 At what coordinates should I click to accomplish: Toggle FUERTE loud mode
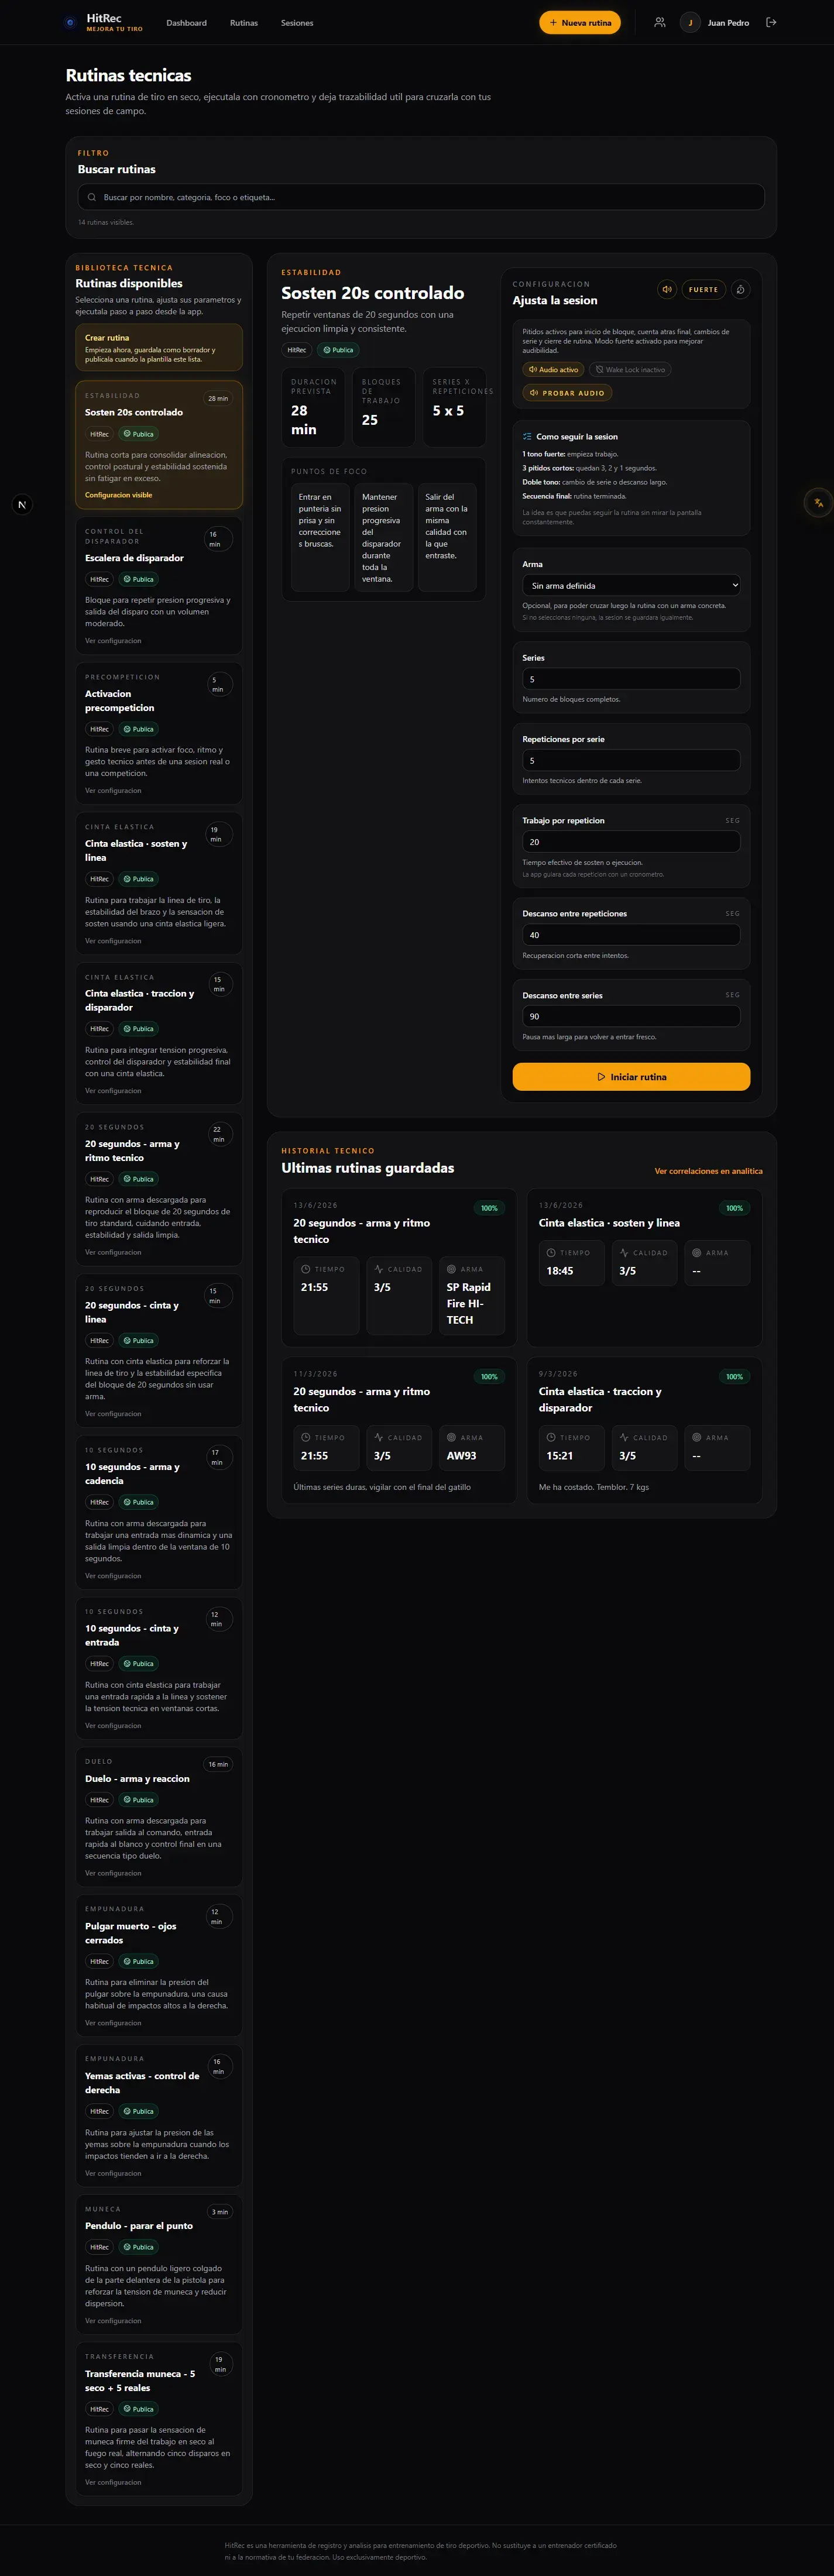click(x=703, y=289)
